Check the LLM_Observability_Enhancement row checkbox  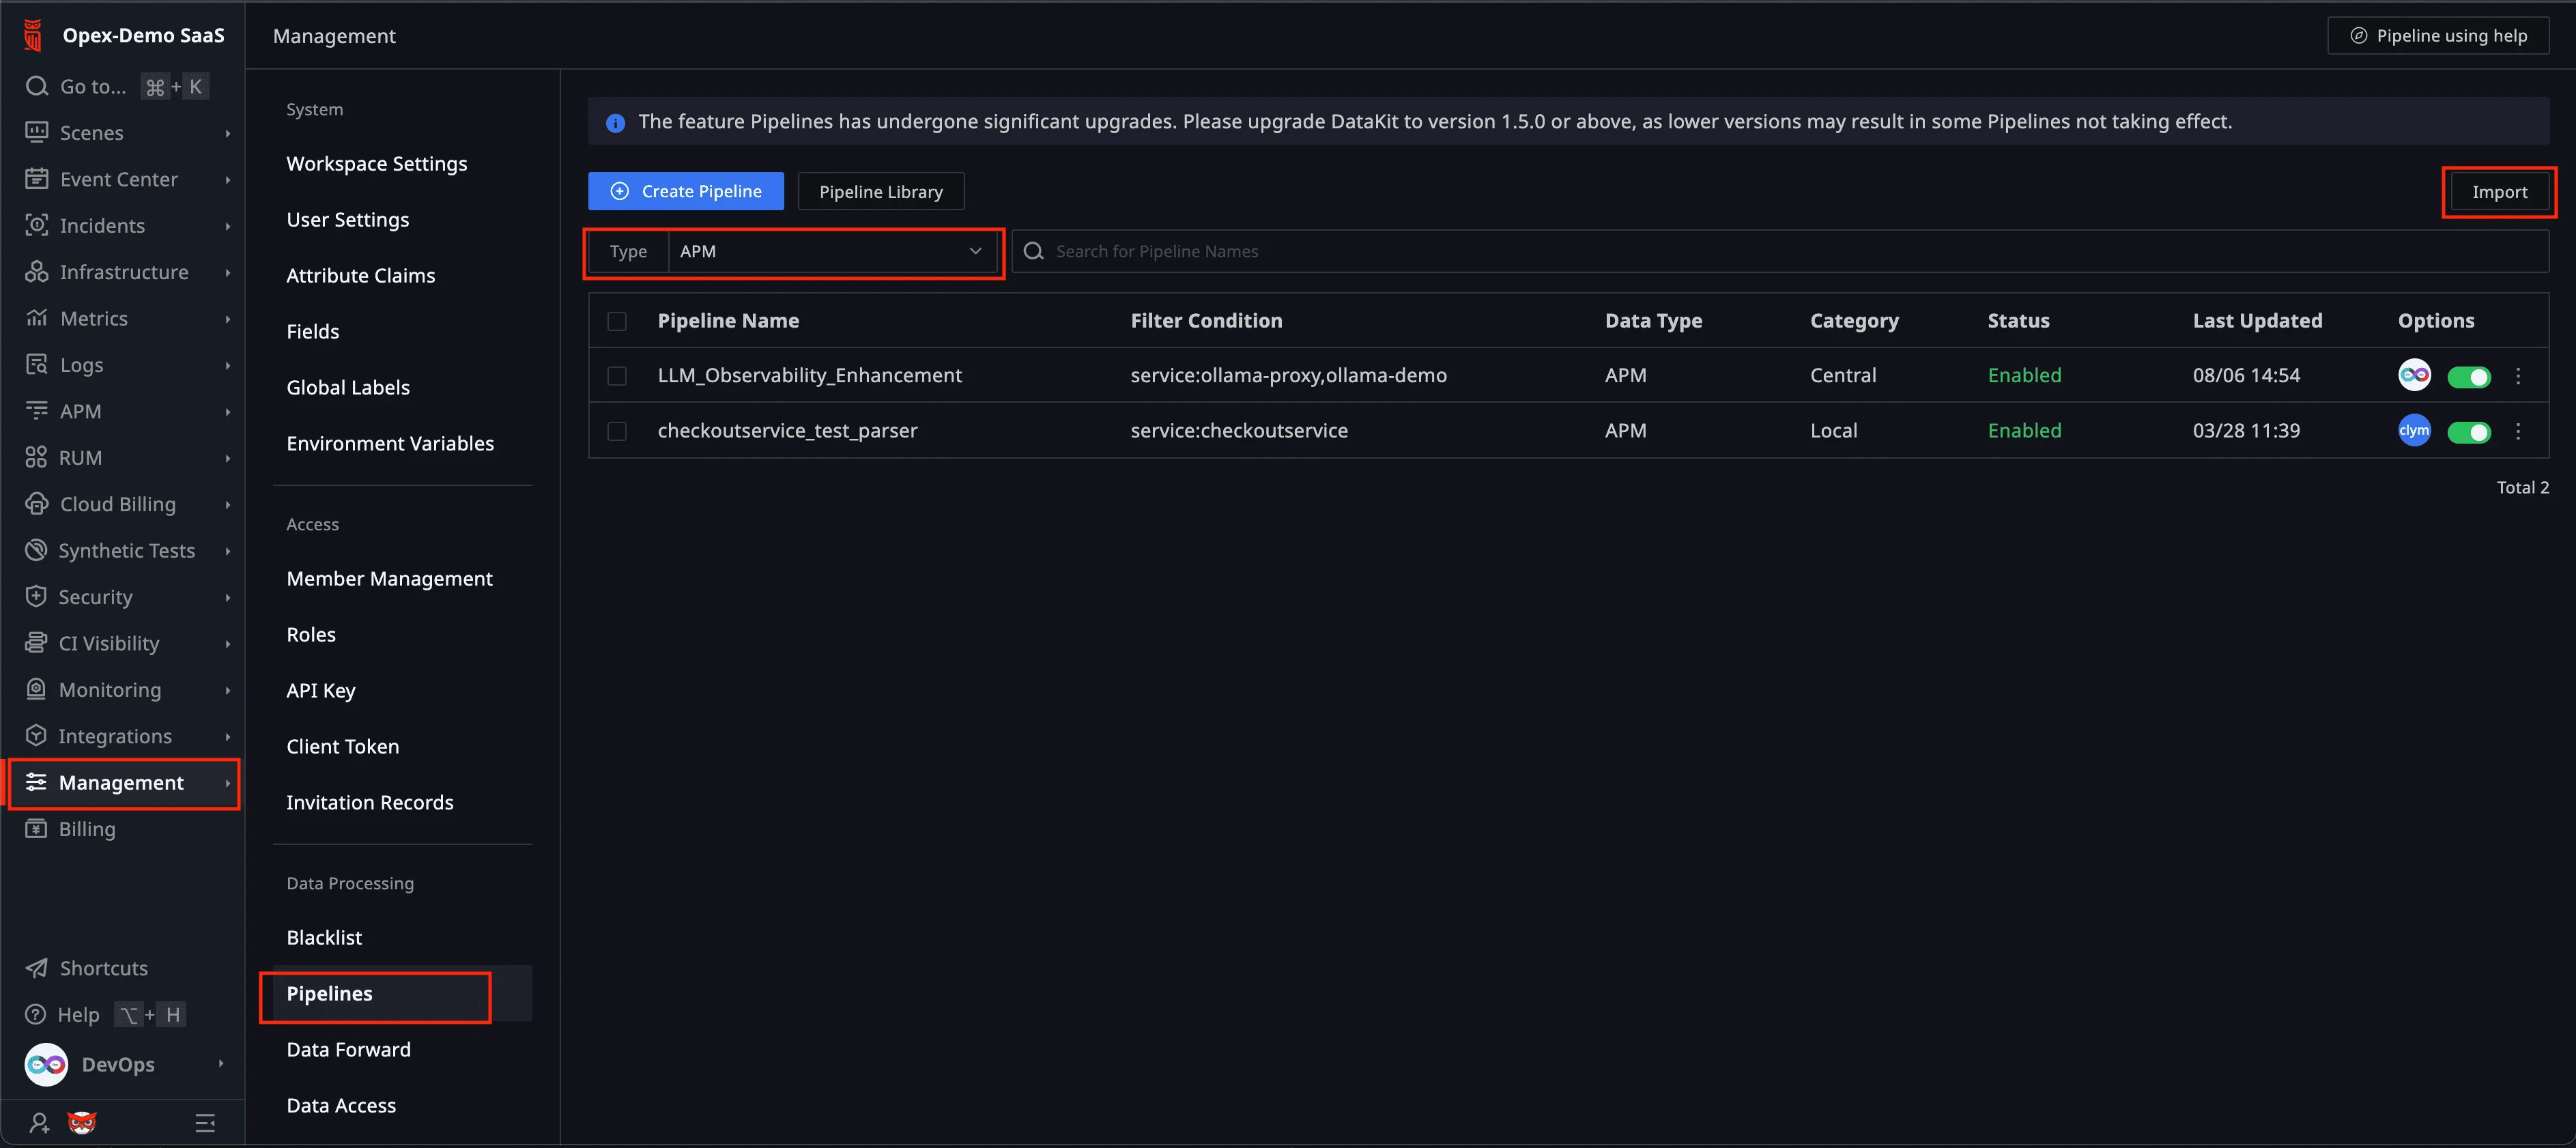pos(617,376)
